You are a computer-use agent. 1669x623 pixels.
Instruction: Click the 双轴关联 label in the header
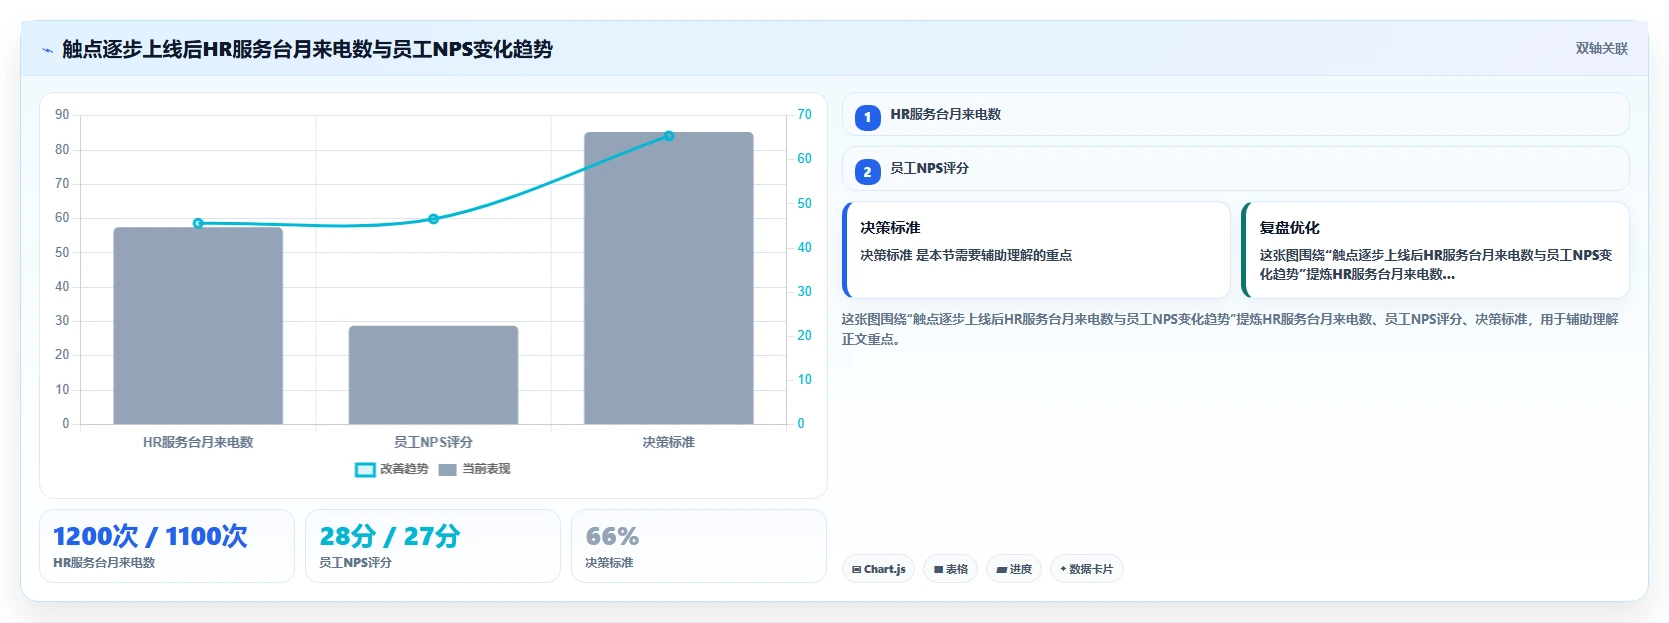(1601, 48)
